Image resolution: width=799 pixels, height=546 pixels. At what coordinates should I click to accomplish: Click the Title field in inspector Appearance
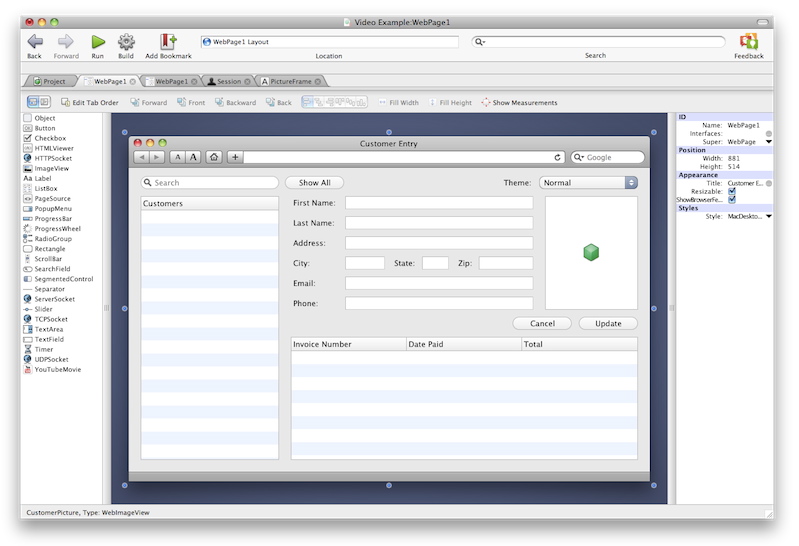[745, 183]
